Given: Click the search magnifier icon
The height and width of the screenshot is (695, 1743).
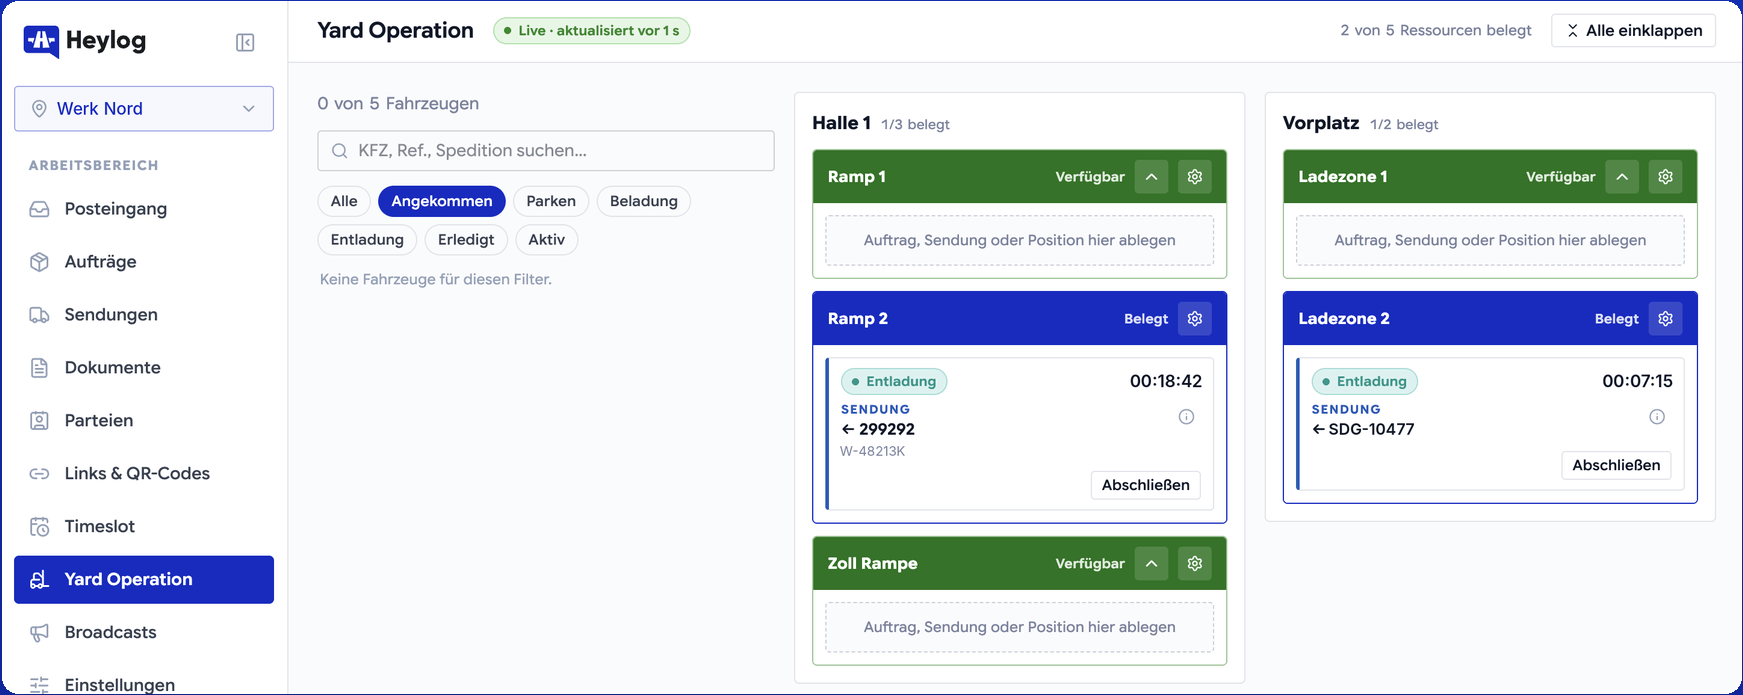Looking at the screenshot, I should (x=340, y=151).
